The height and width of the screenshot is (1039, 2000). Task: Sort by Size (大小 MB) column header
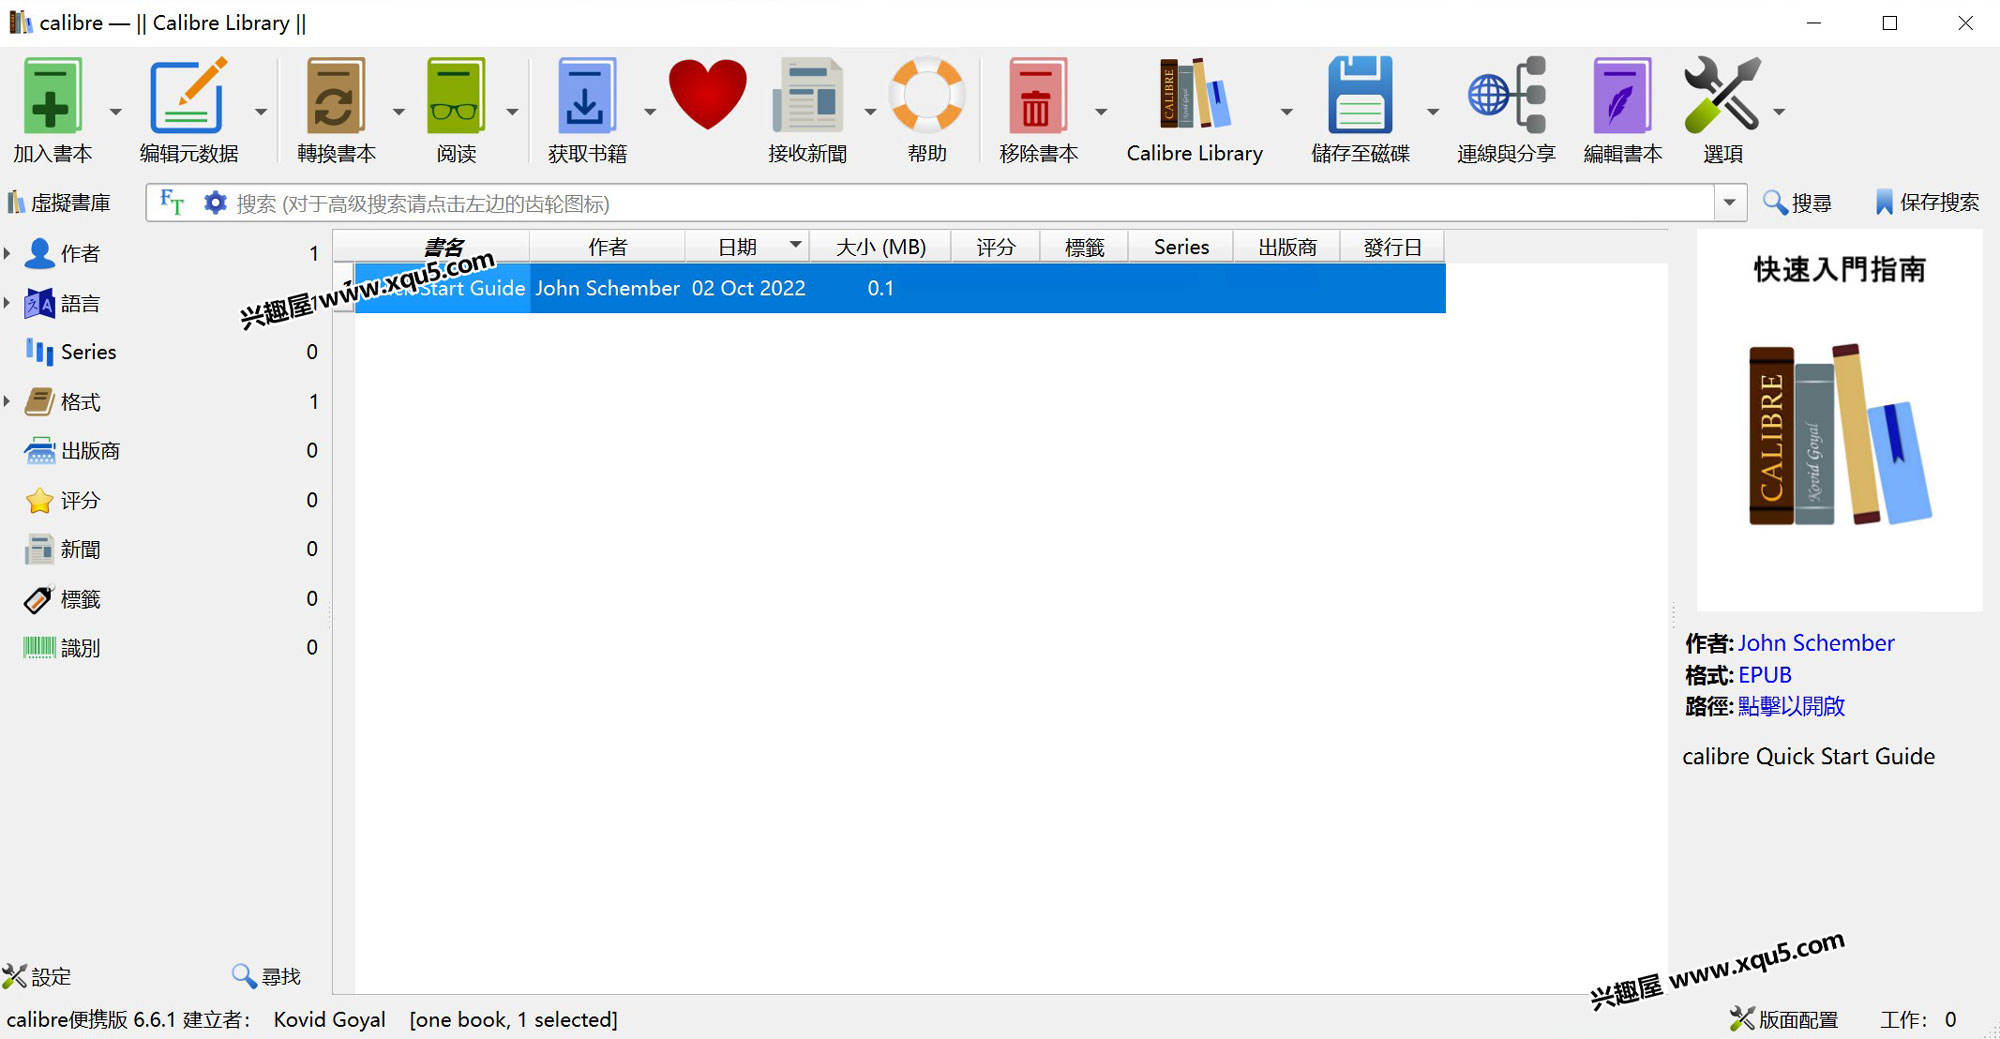tap(880, 246)
